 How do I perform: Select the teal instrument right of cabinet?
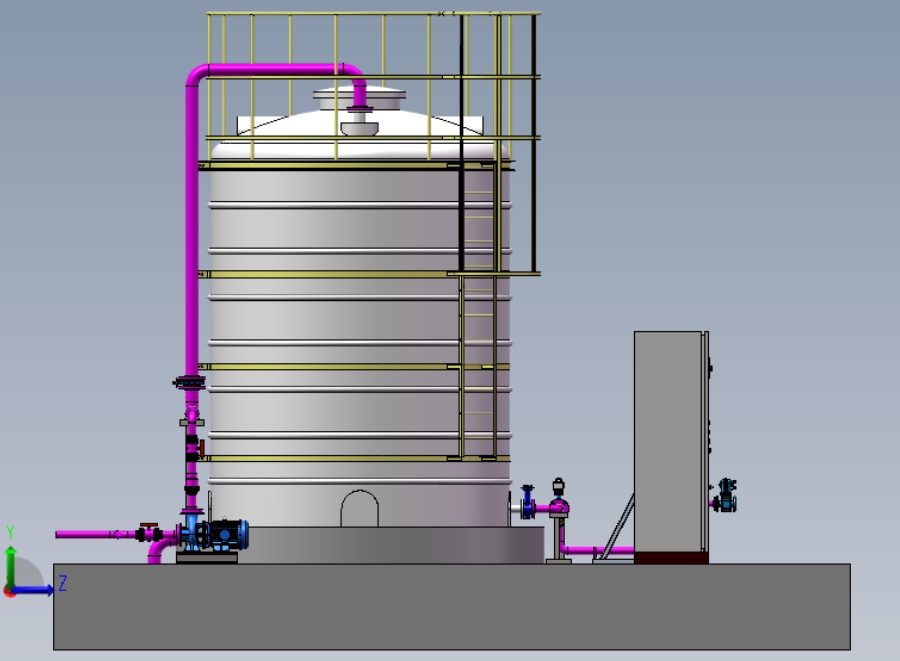click(x=726, y=495)
